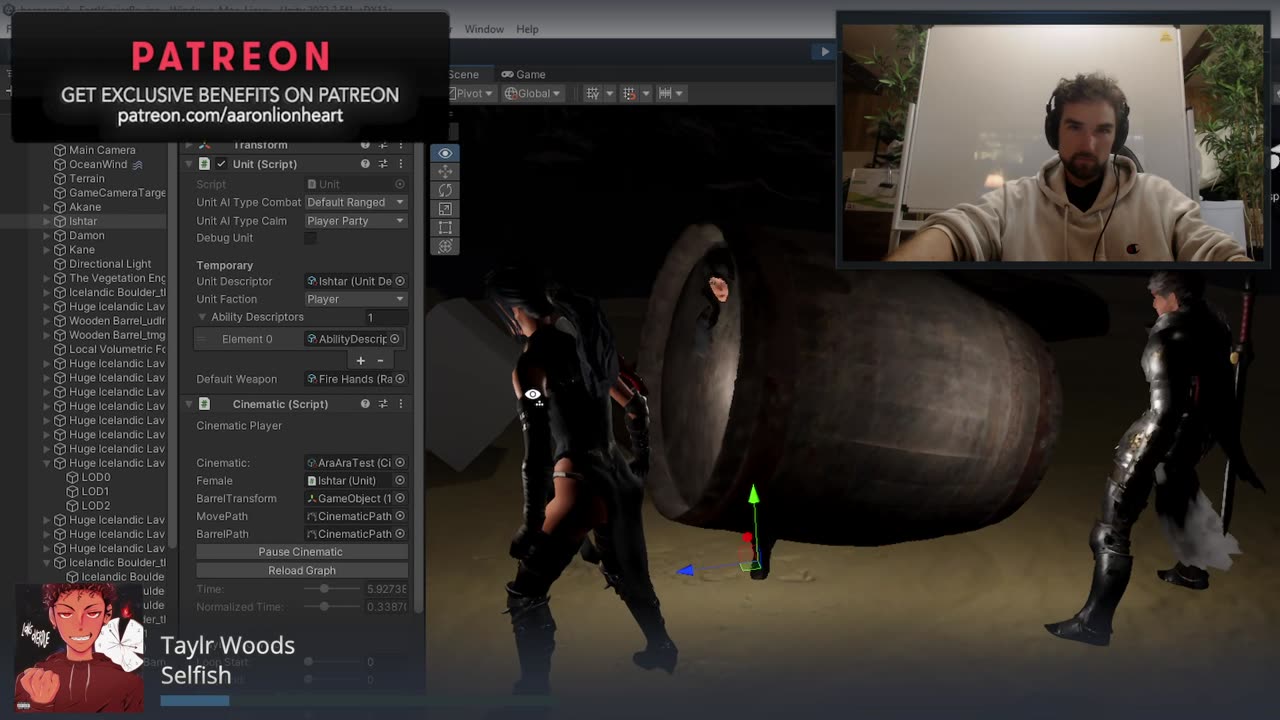Switch to the Scene tab
1280x720 pixels.
(463, 74)
